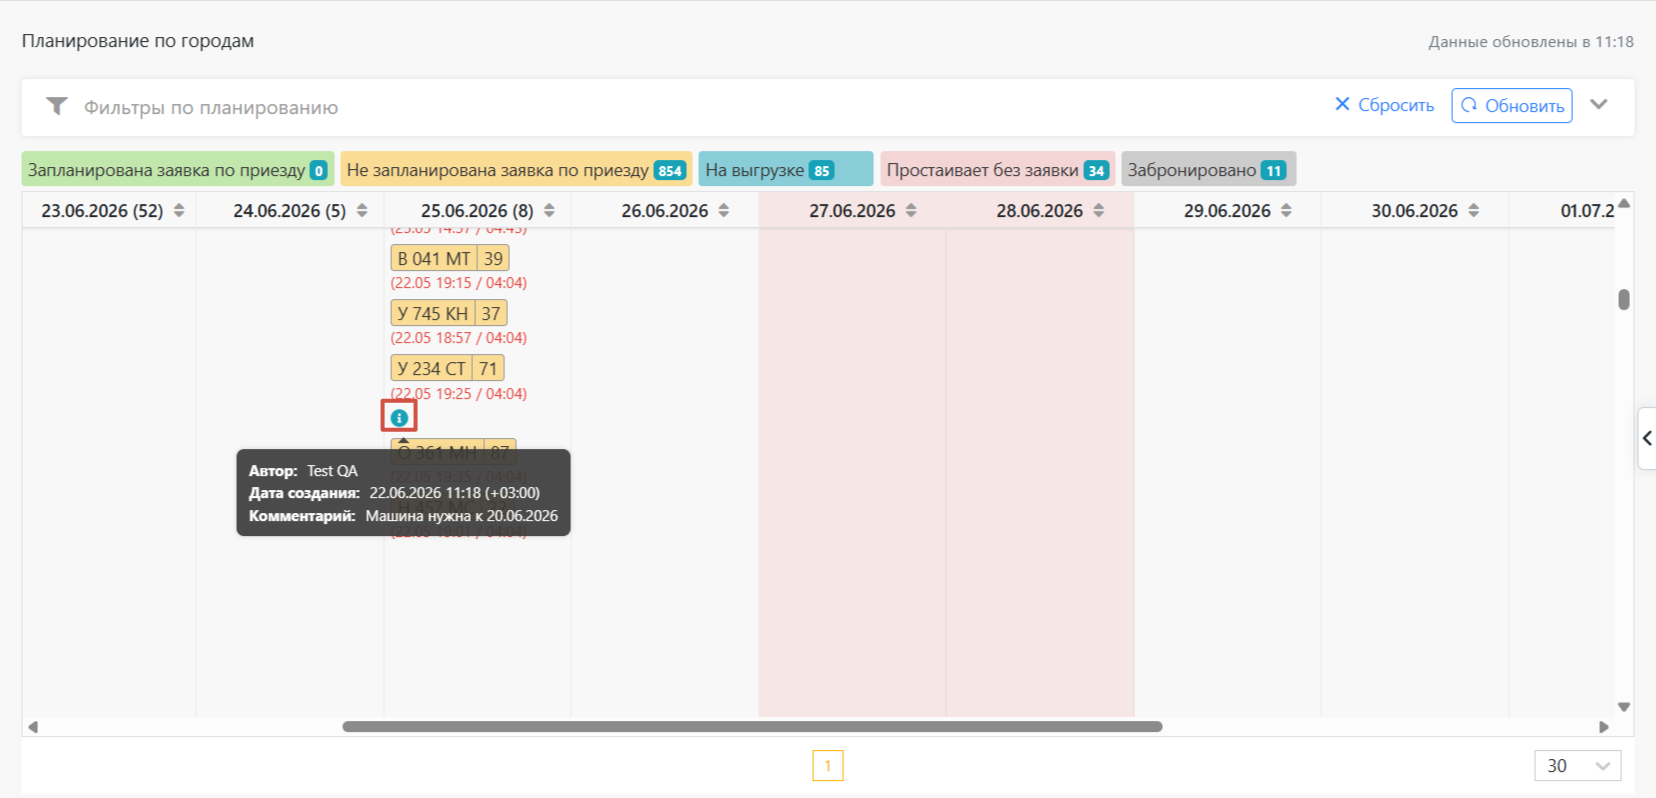Filter by Простаивает без заявки status
Screen dimensions: 1656x798
tap(997, 170)
